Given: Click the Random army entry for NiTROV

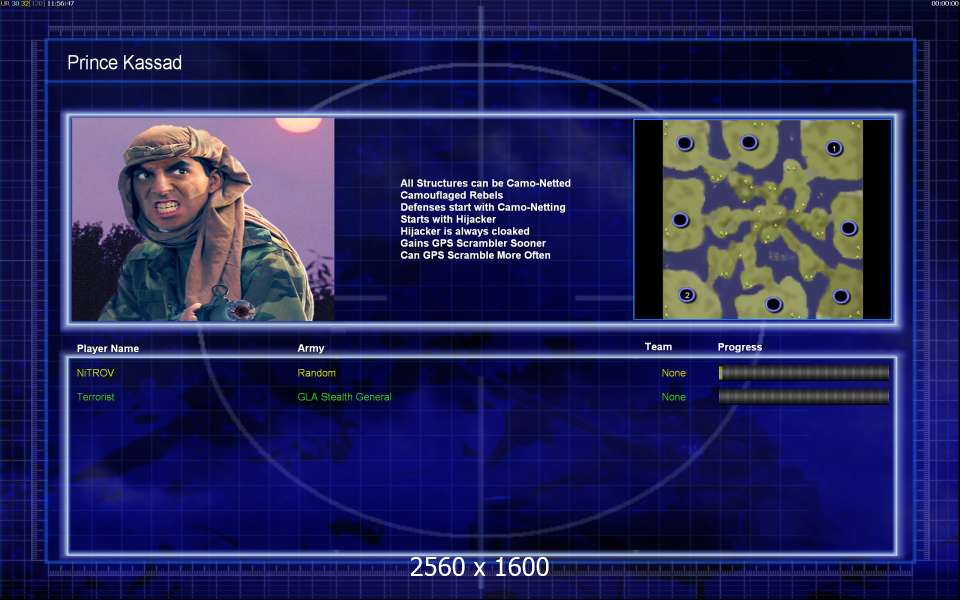Looking at the screenshot, I should coord(317,373).
